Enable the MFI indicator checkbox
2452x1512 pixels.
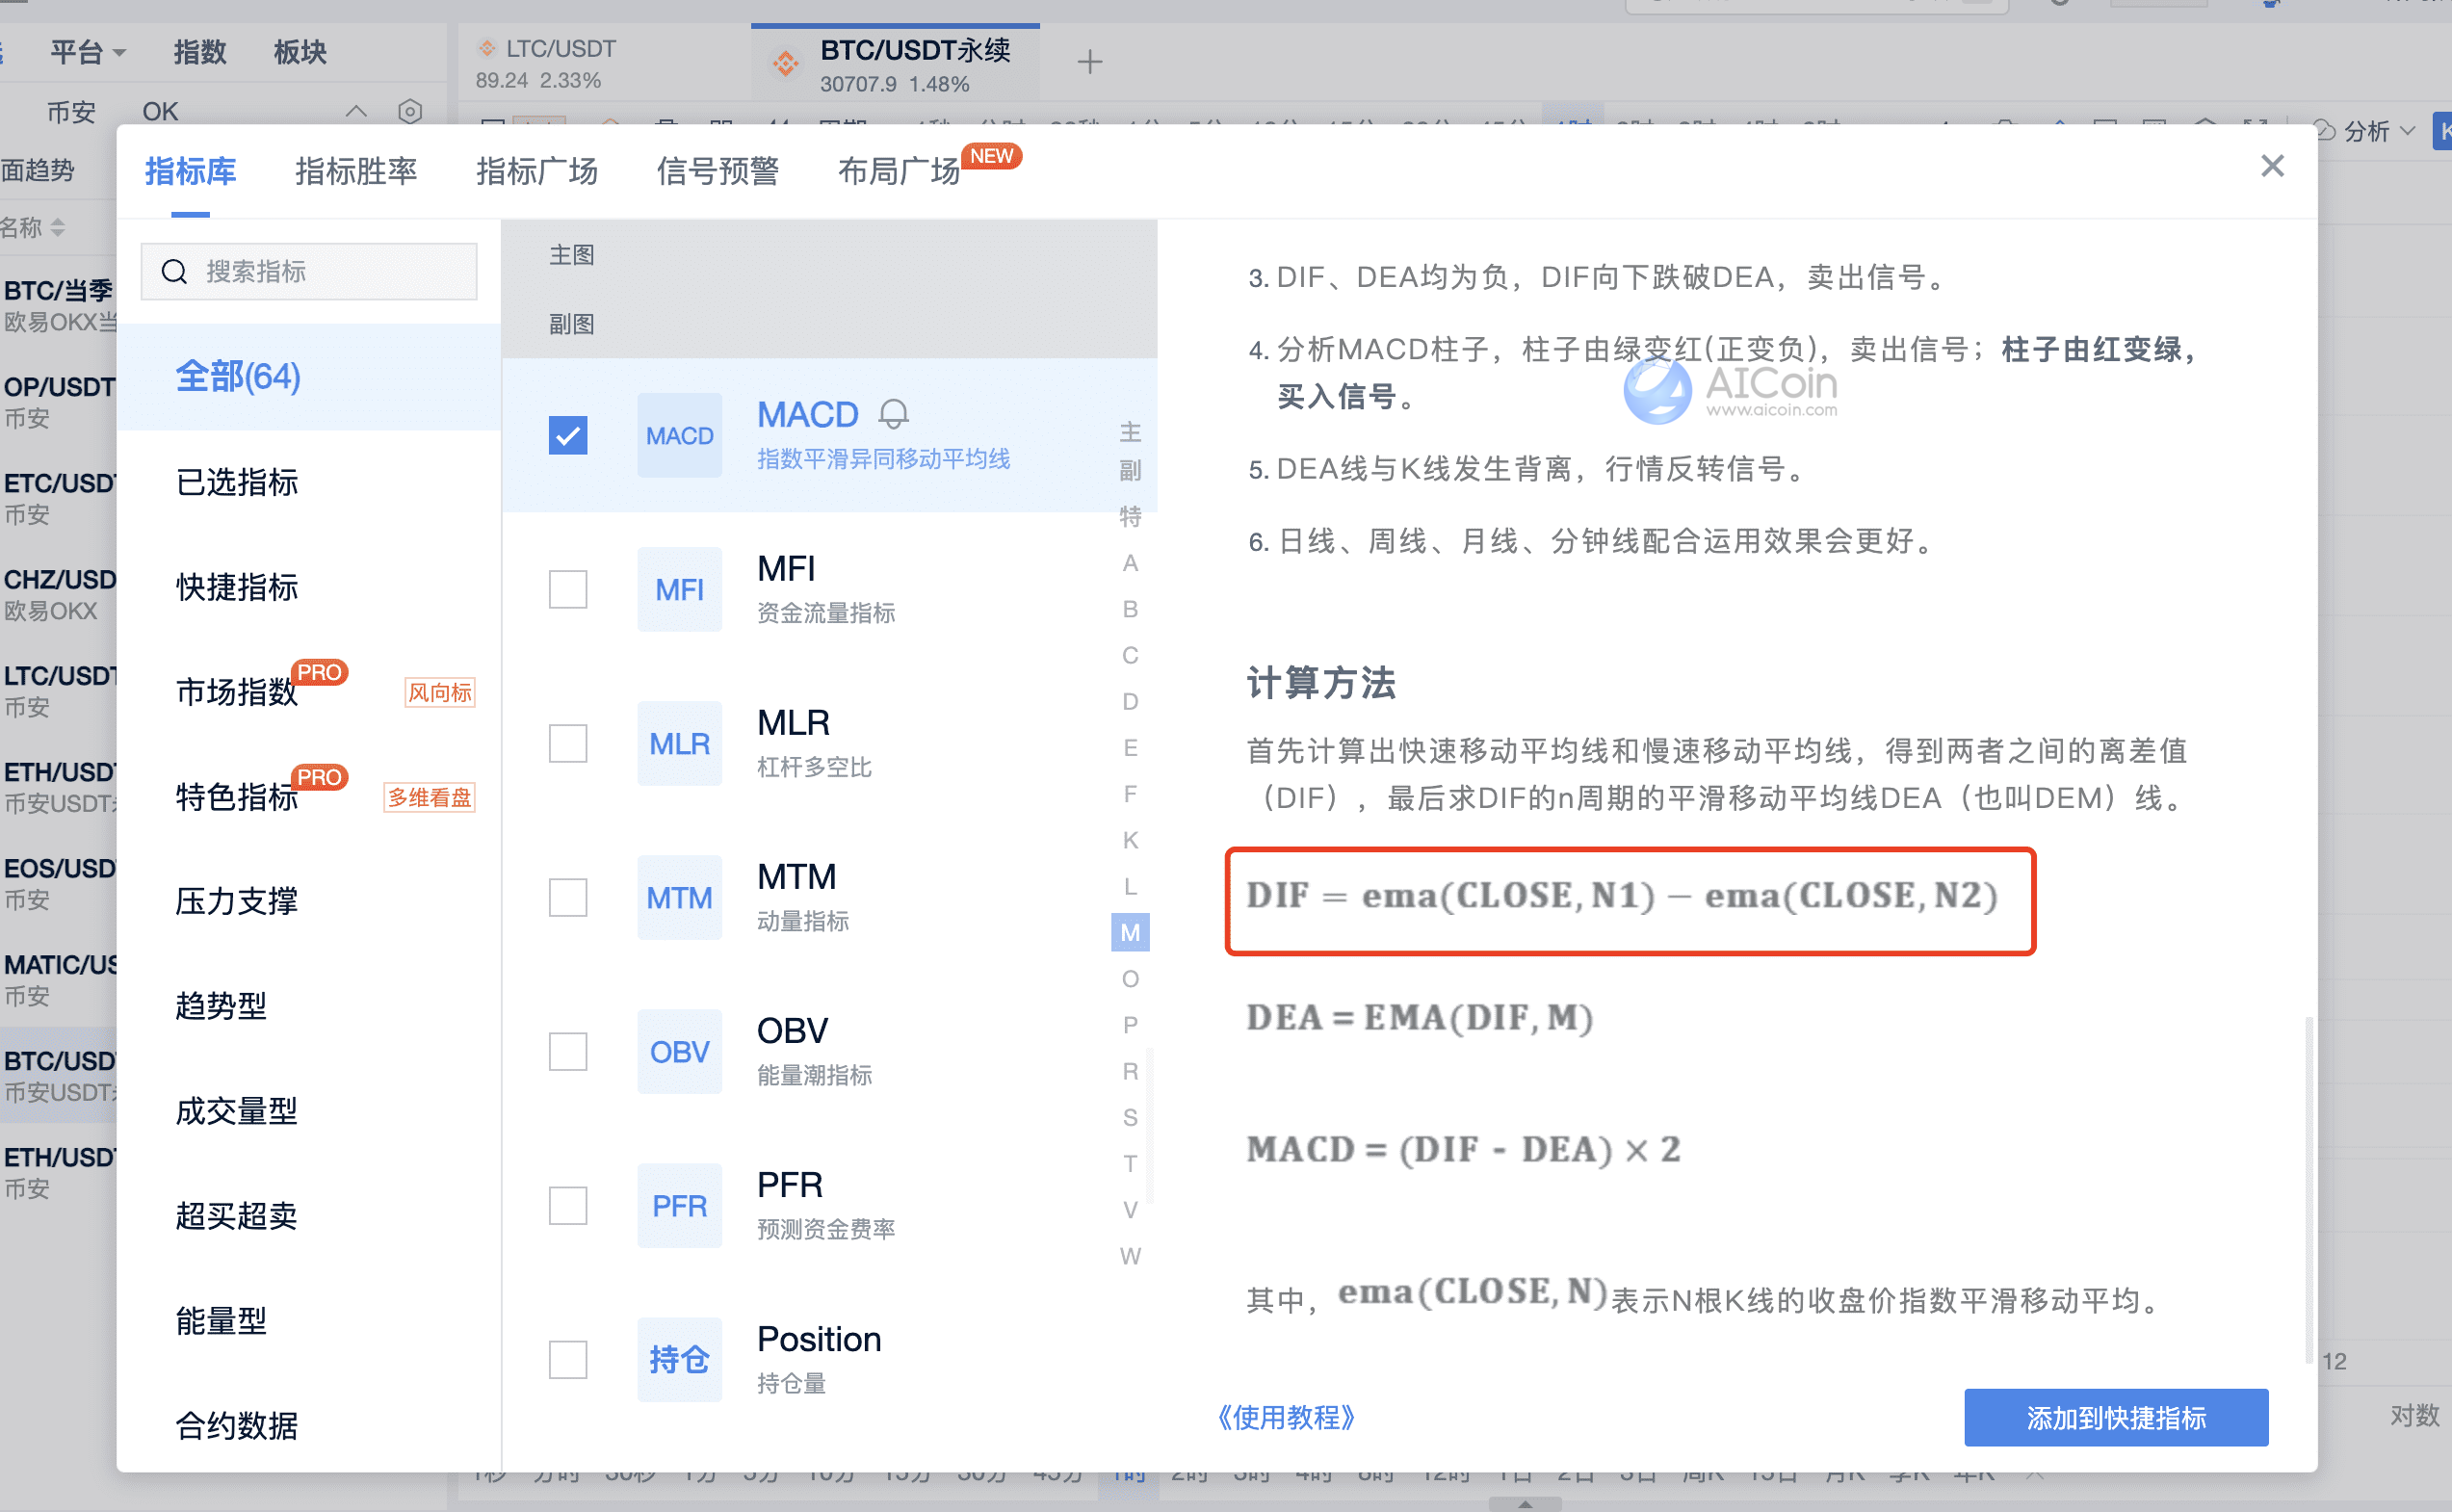point(568,589)
